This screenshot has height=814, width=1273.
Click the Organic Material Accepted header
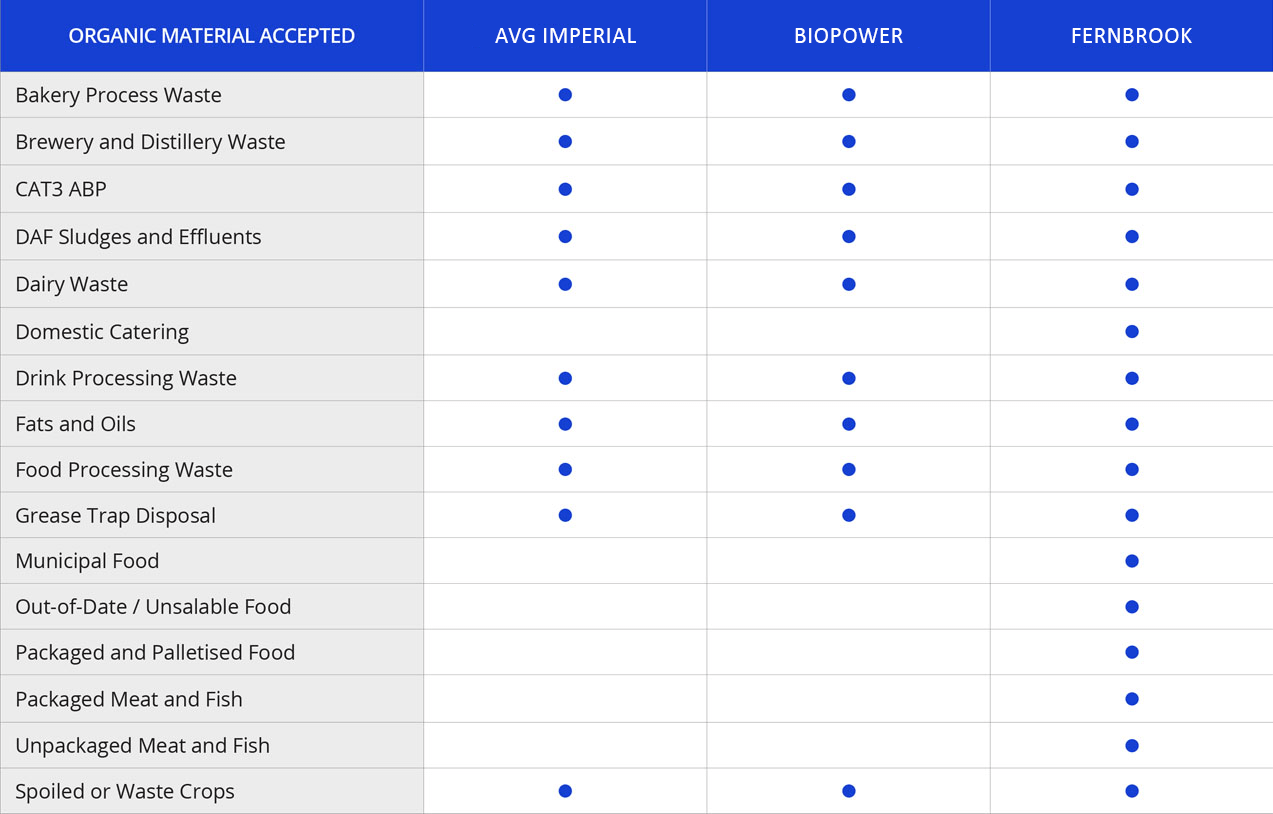click(212, 36)
